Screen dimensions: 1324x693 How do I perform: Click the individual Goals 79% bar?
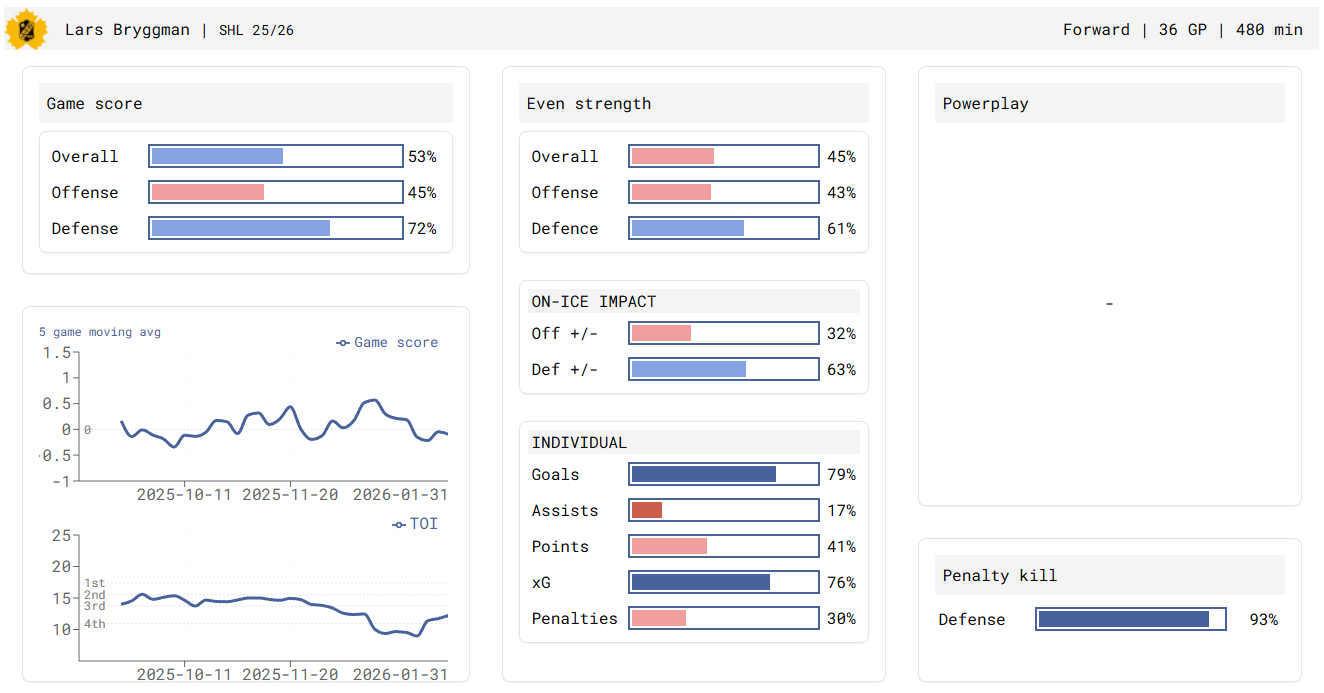click(x=723, y=474)
